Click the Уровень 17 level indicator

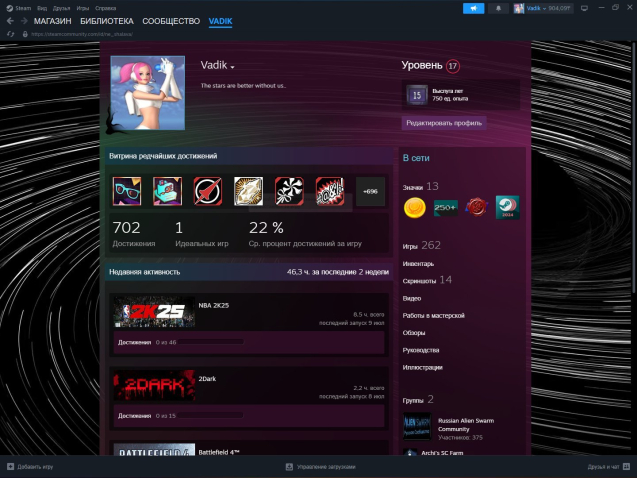coord(431,66)
